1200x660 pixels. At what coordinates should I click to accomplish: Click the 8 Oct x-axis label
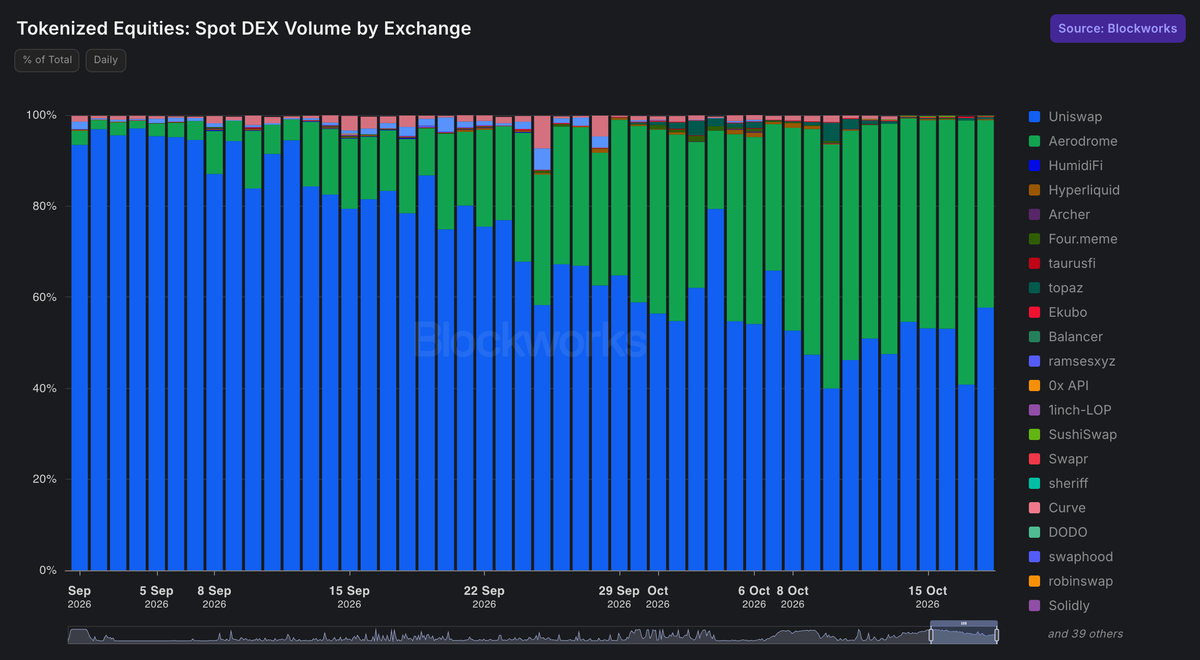click(x=793, y=597)
